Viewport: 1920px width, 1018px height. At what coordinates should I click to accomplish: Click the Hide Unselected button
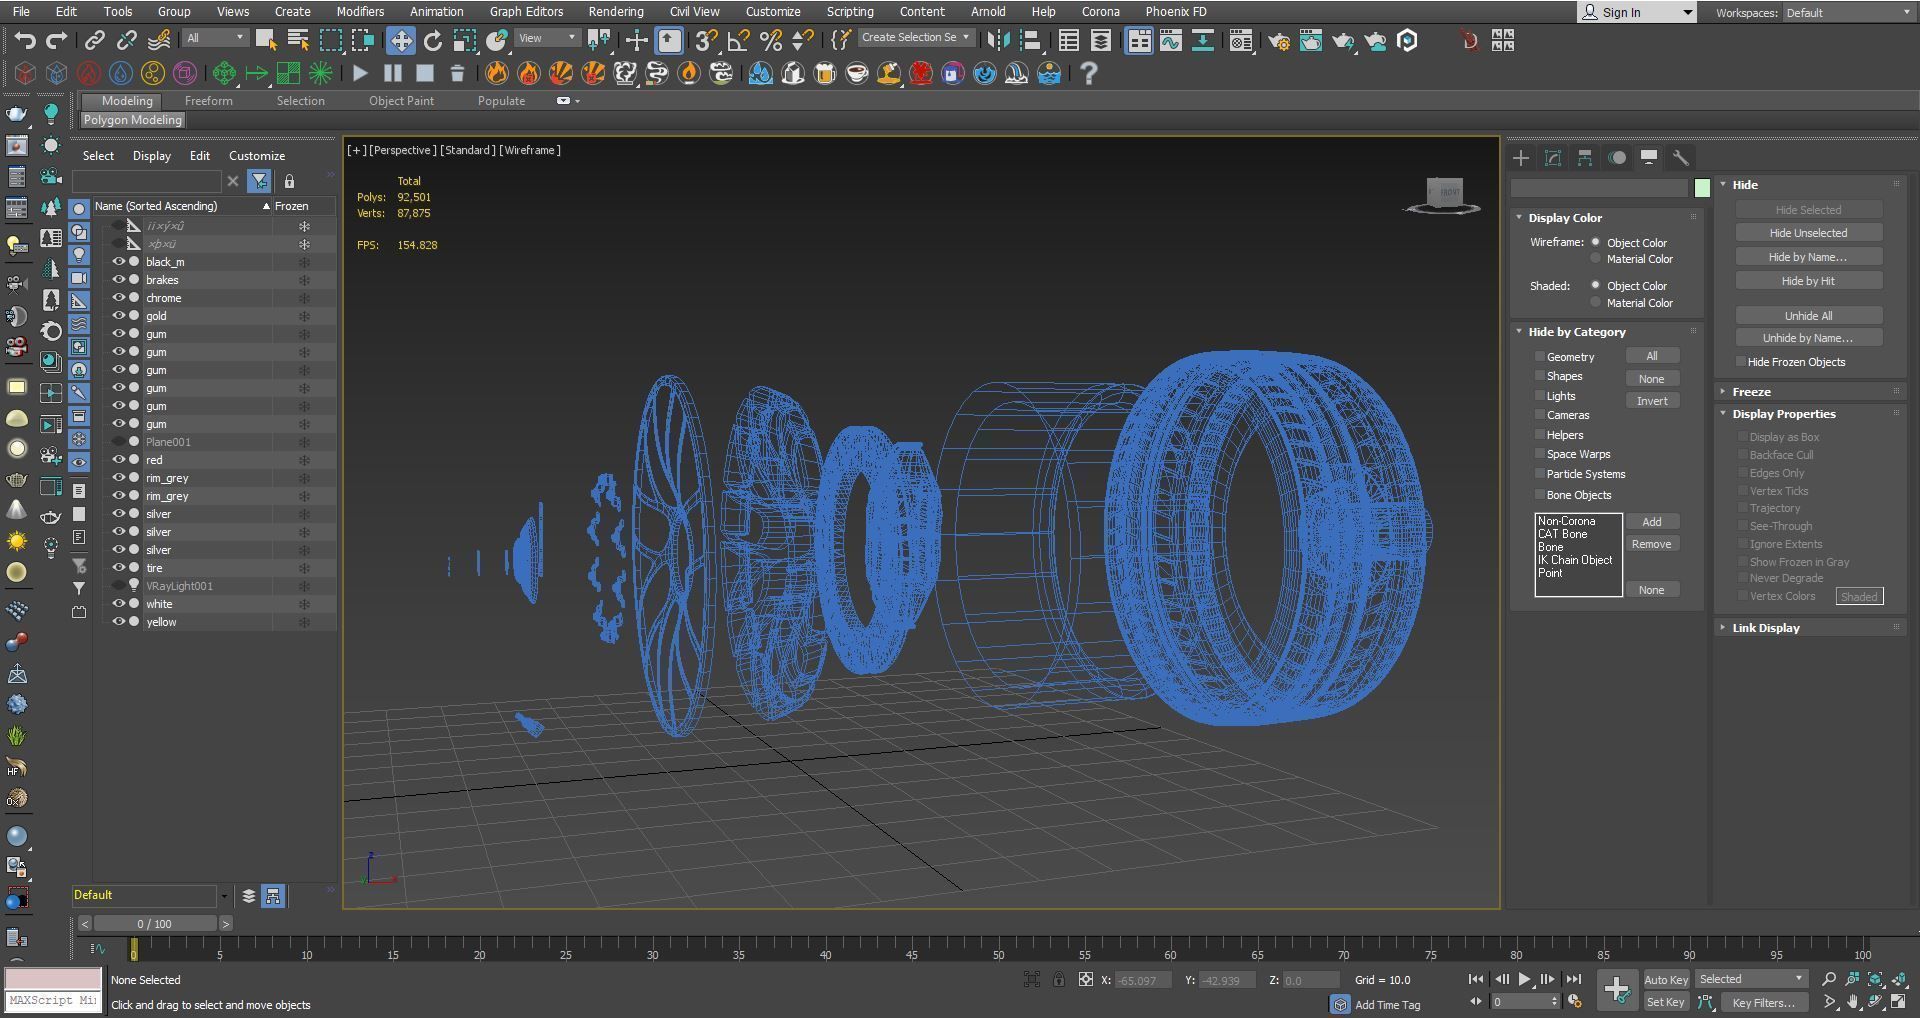(1808, 233)
